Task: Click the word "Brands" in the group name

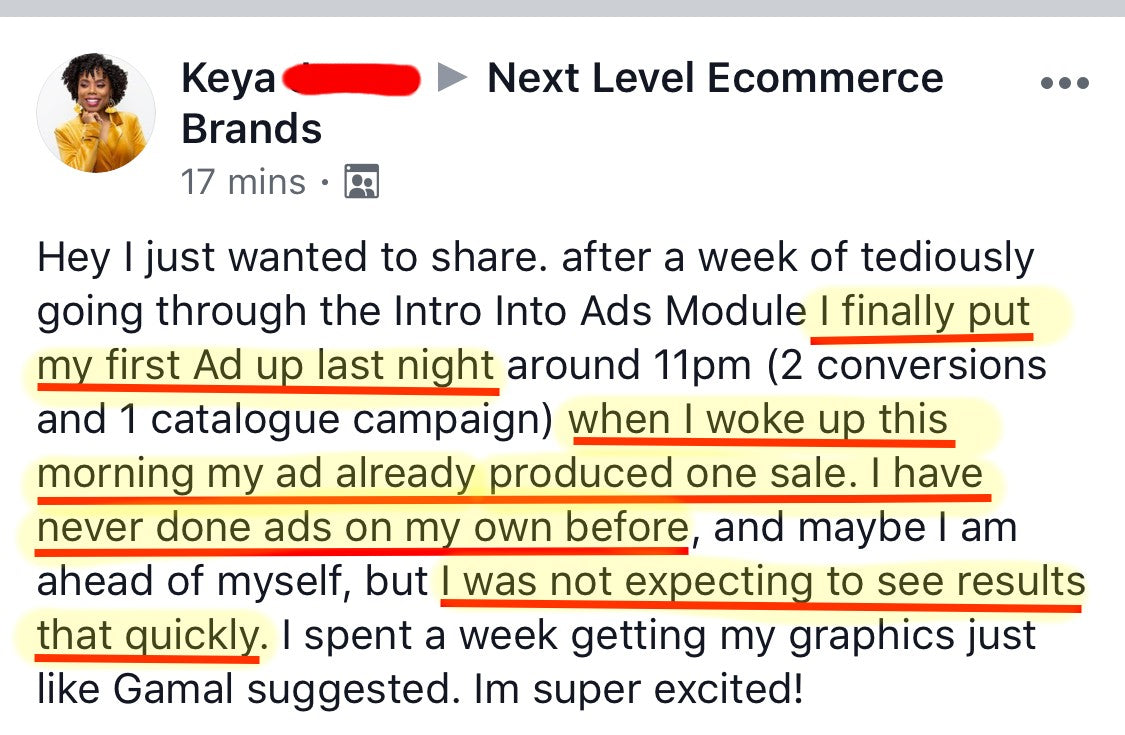Action: tap(252, 129)
